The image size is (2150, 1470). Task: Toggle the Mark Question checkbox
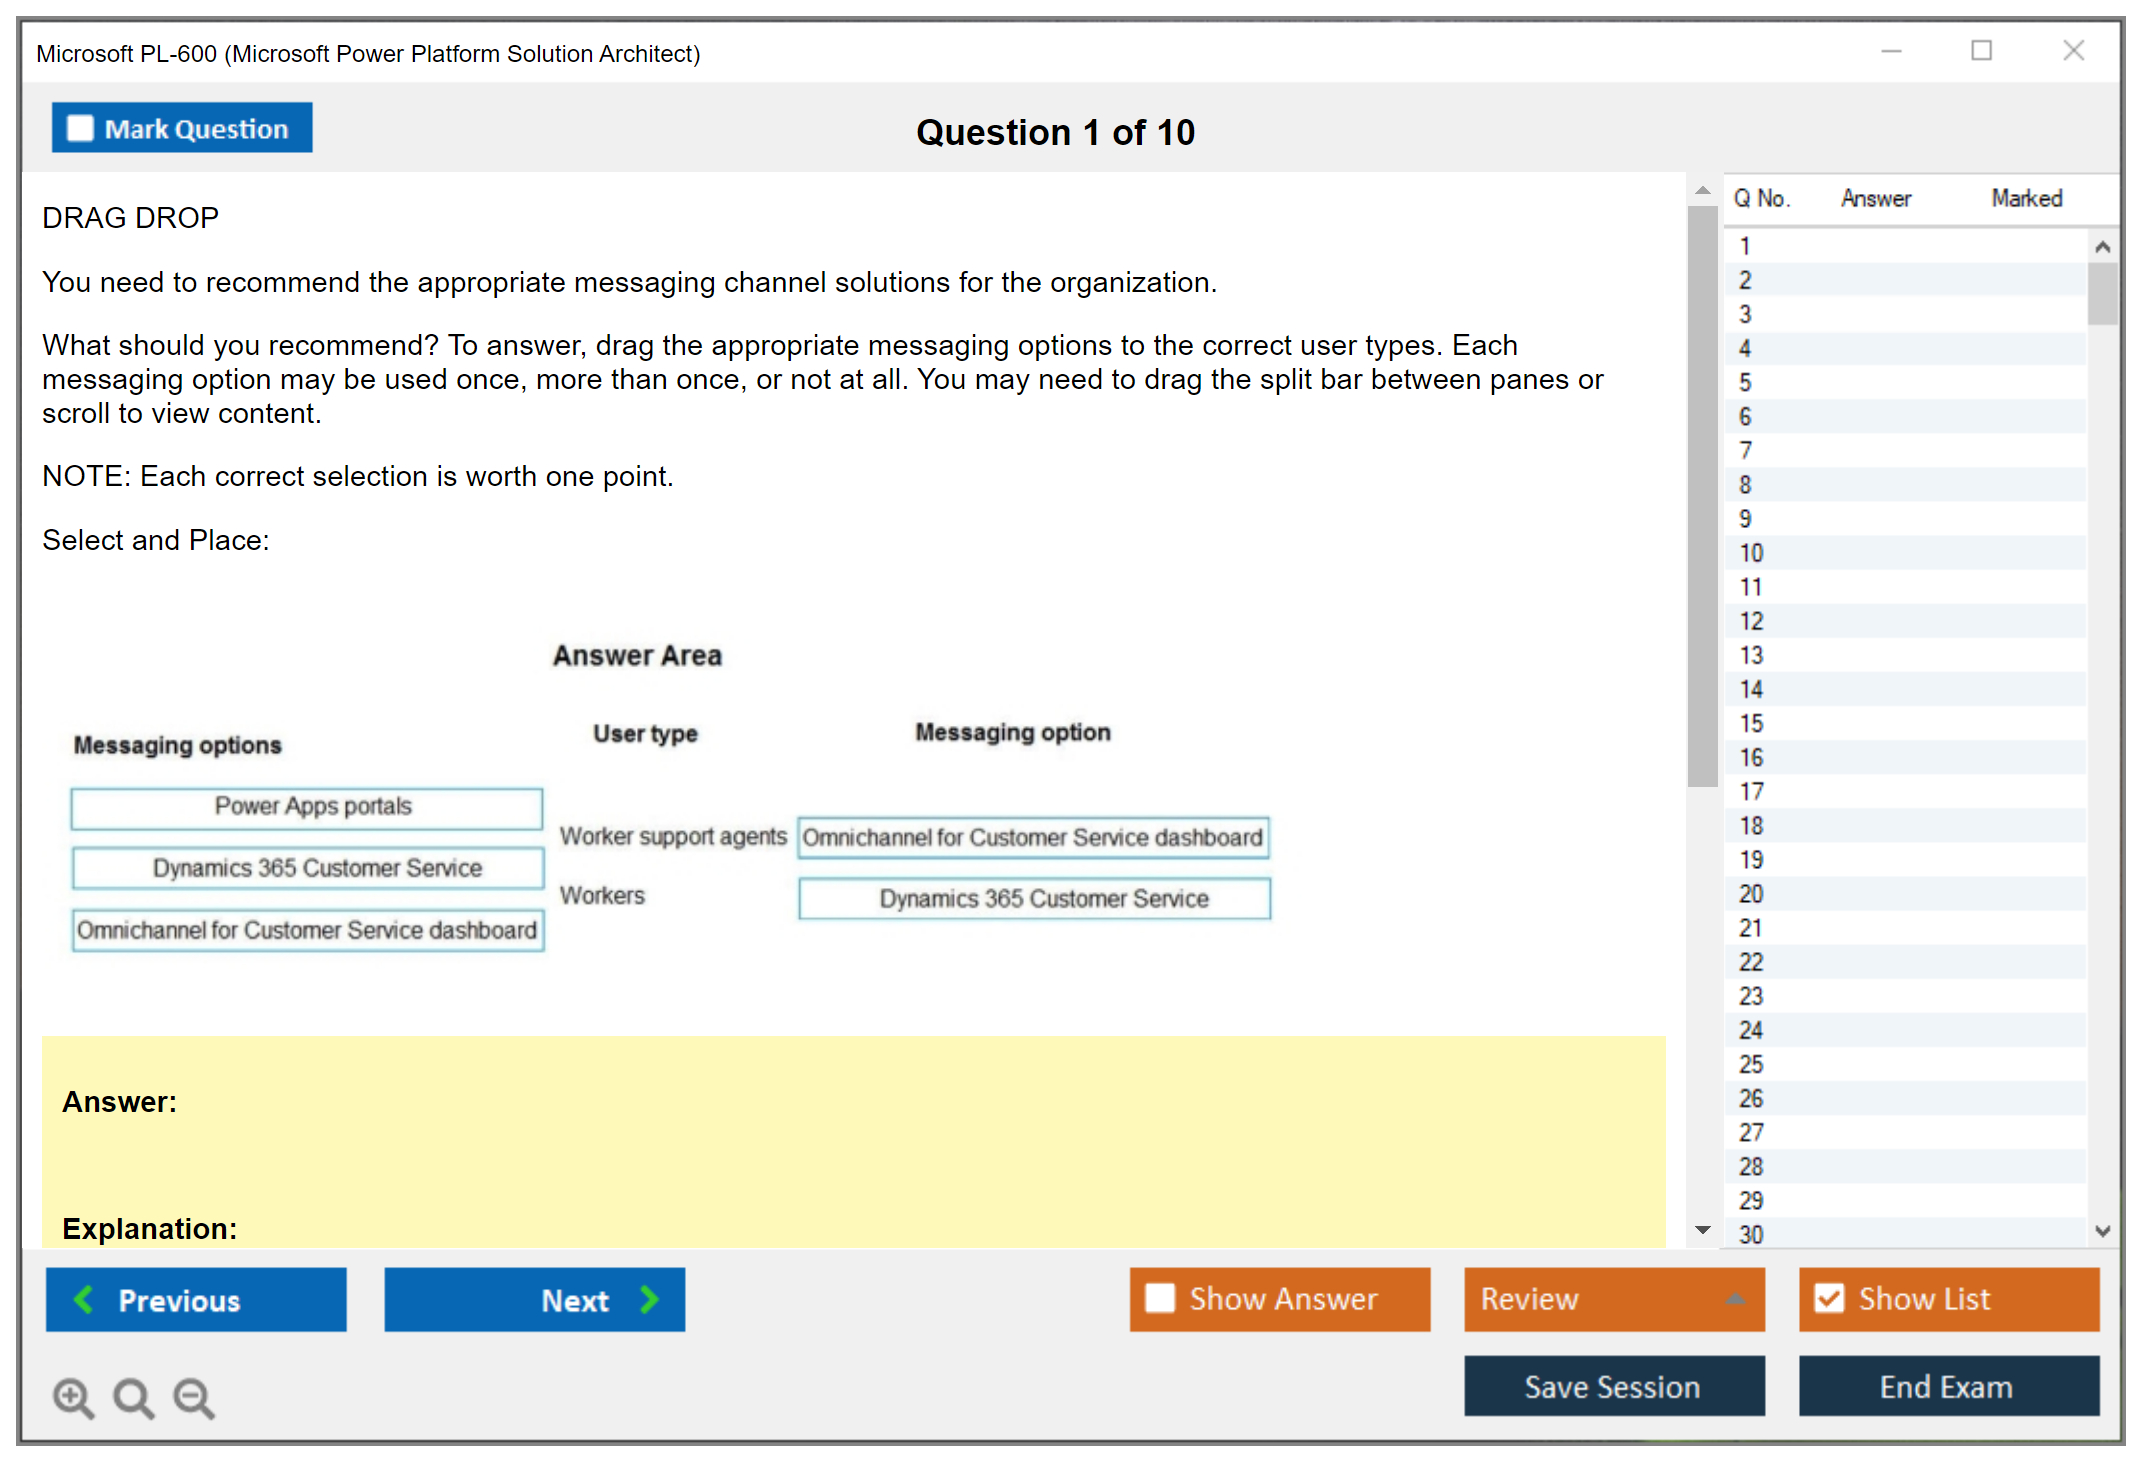(x=80, y=129)
